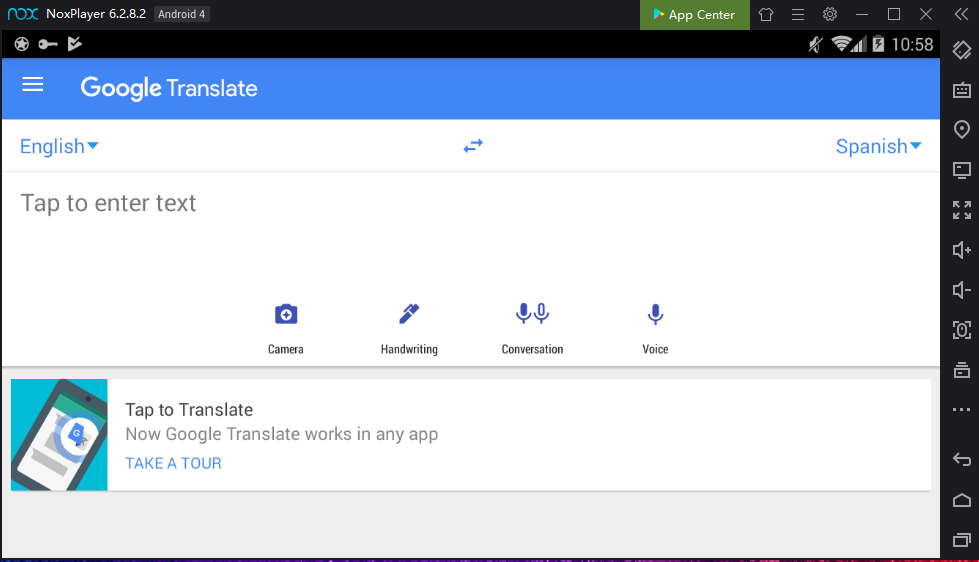The image size is (979, 562).
Task: Click 'Now Google Translate works in any app'
Action: (x=282, y=434)
